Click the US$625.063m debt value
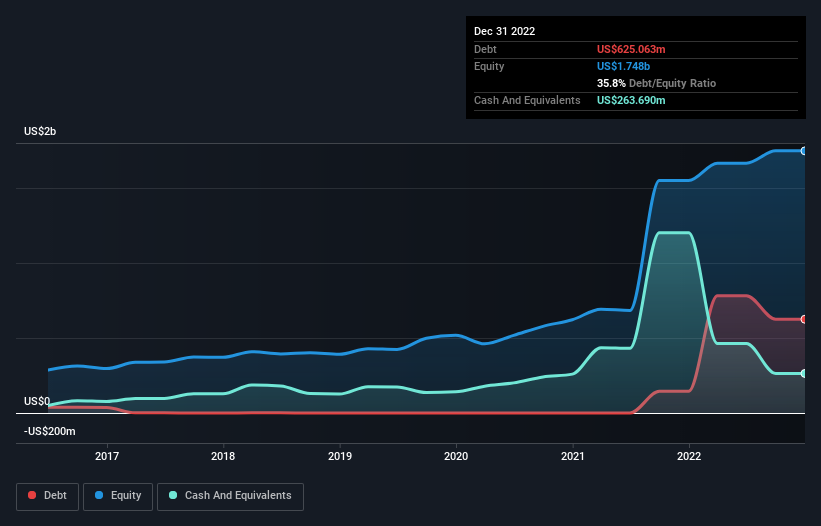This screenshot has height=526, width=821. [x=631, y=49]
